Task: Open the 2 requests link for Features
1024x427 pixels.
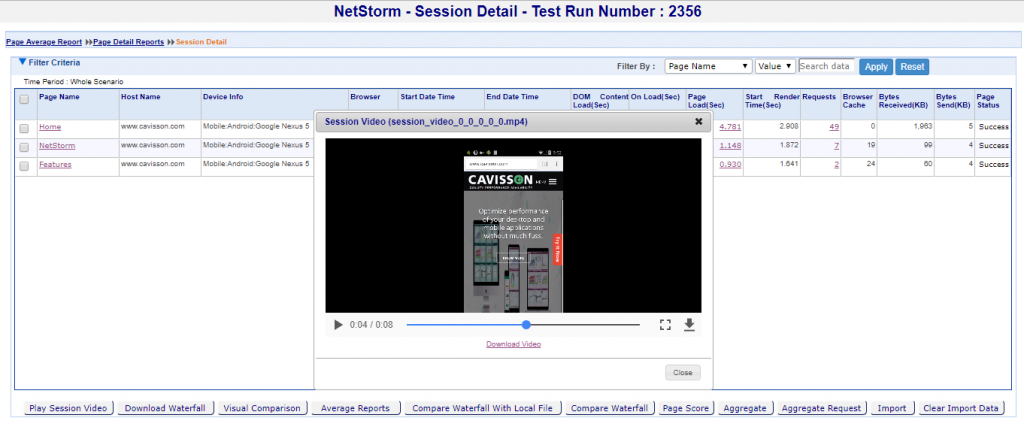Action: tap(837, 165)
